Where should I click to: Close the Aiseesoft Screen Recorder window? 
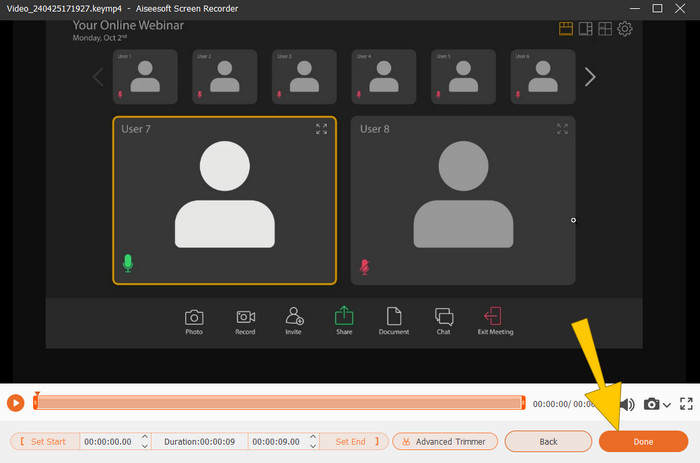679,8
